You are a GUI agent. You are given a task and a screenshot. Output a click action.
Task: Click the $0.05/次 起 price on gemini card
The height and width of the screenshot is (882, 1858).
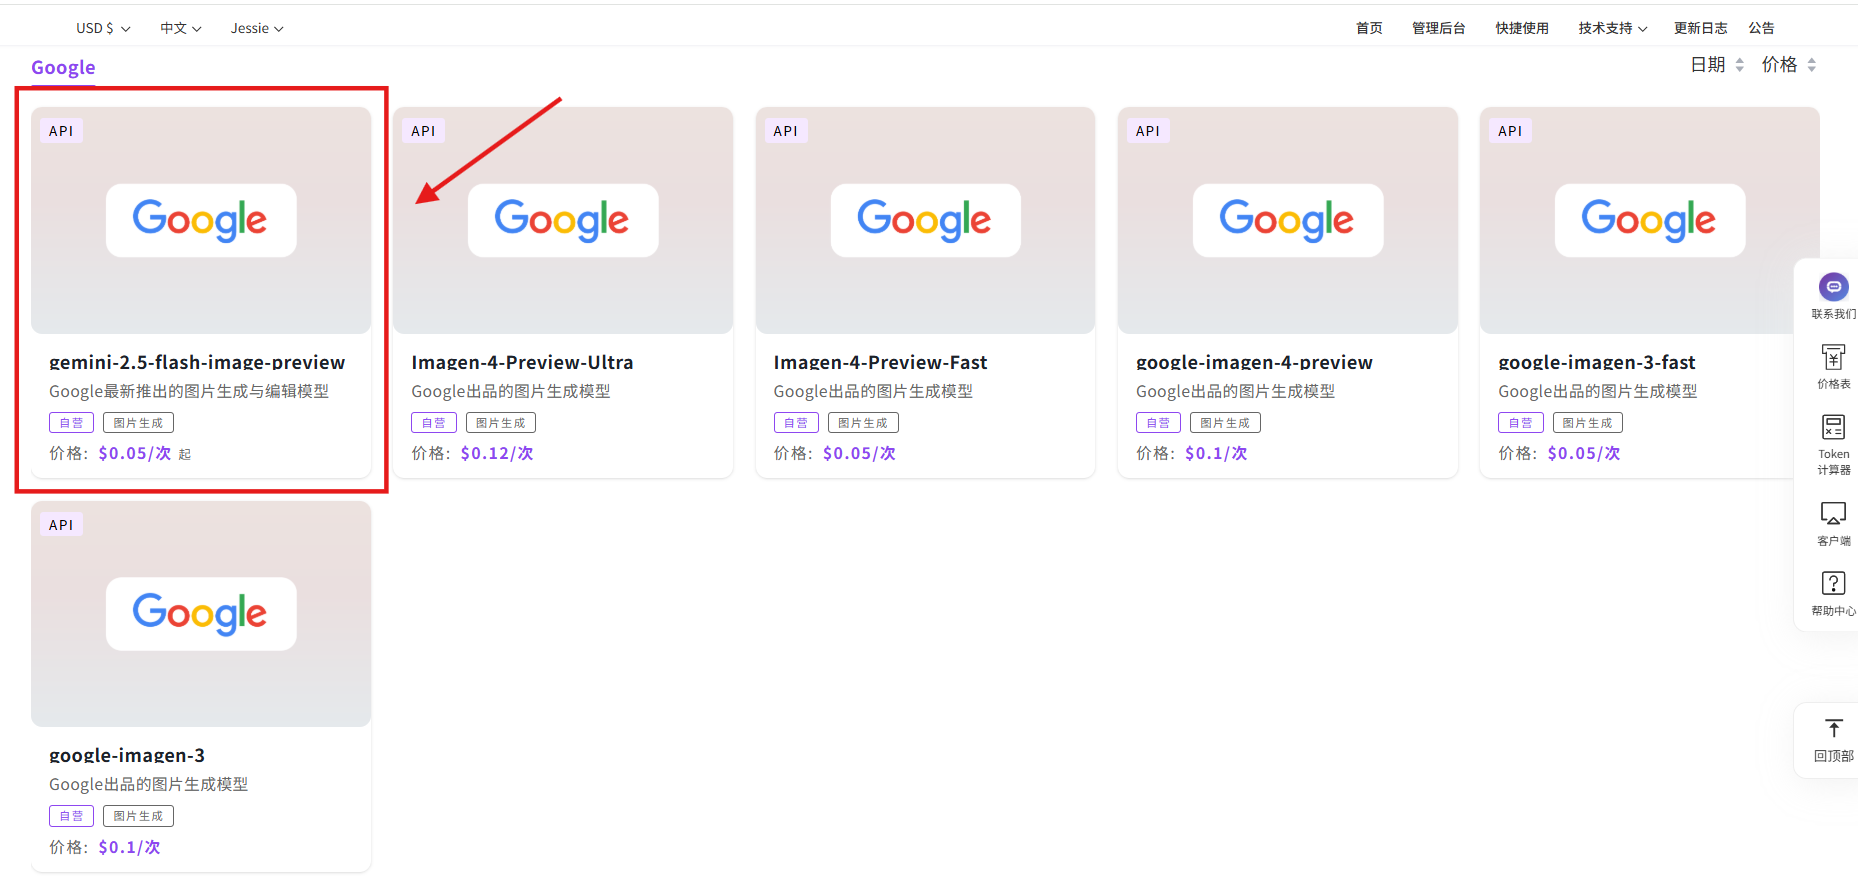[x=145, y=454]
